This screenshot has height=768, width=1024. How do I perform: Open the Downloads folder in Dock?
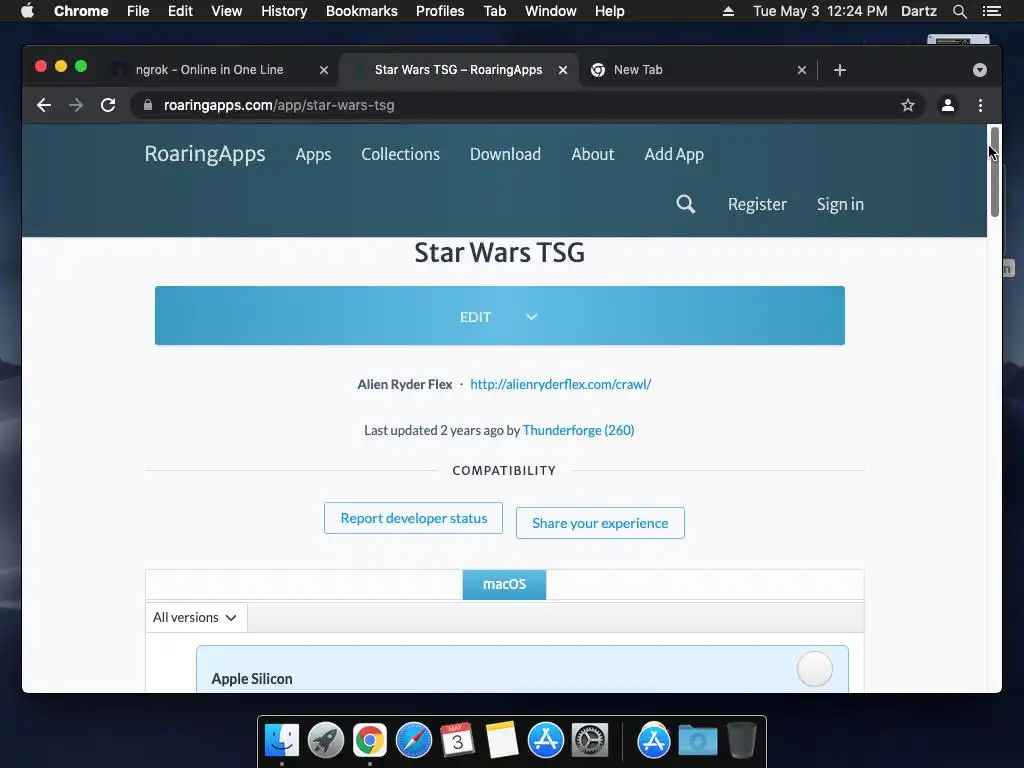point(697,741)
